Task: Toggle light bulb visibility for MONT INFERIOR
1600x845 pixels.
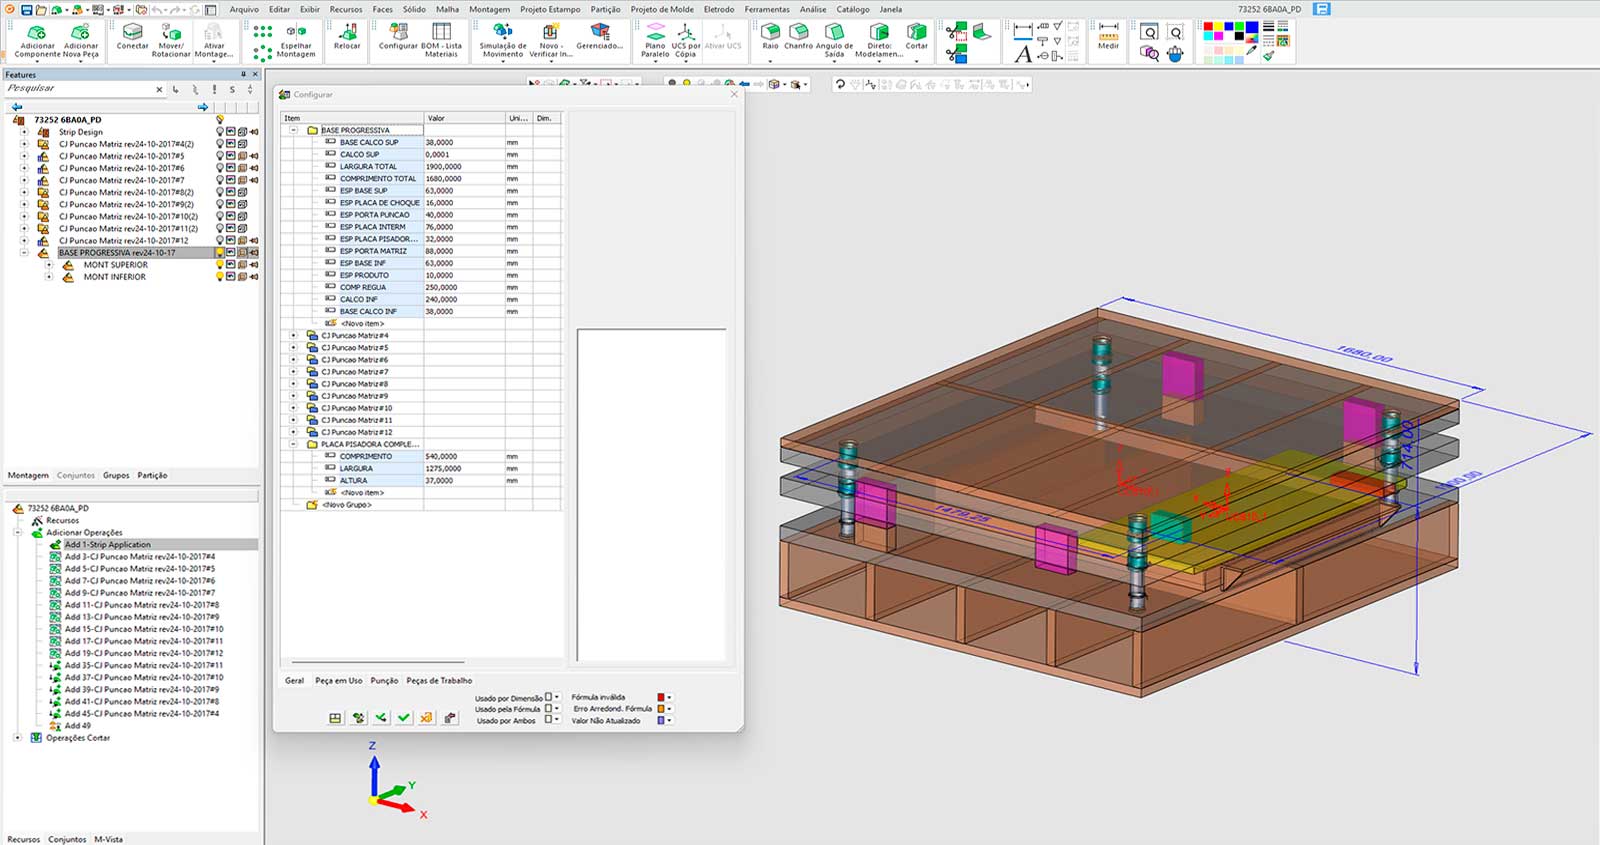Action: click(220, 277)
